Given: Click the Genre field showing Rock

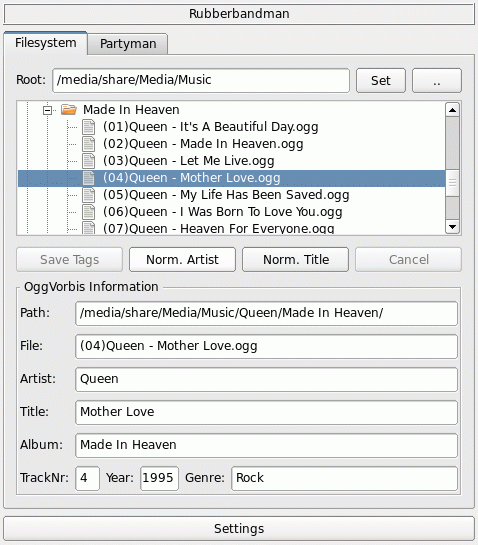Looking at the screenshot, I should click(345, 479).
